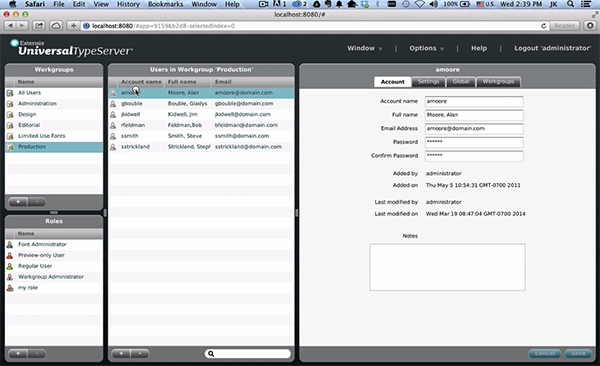600x366 pixels.
Task: Add a new role with plus button
Action: click(18, 354)
